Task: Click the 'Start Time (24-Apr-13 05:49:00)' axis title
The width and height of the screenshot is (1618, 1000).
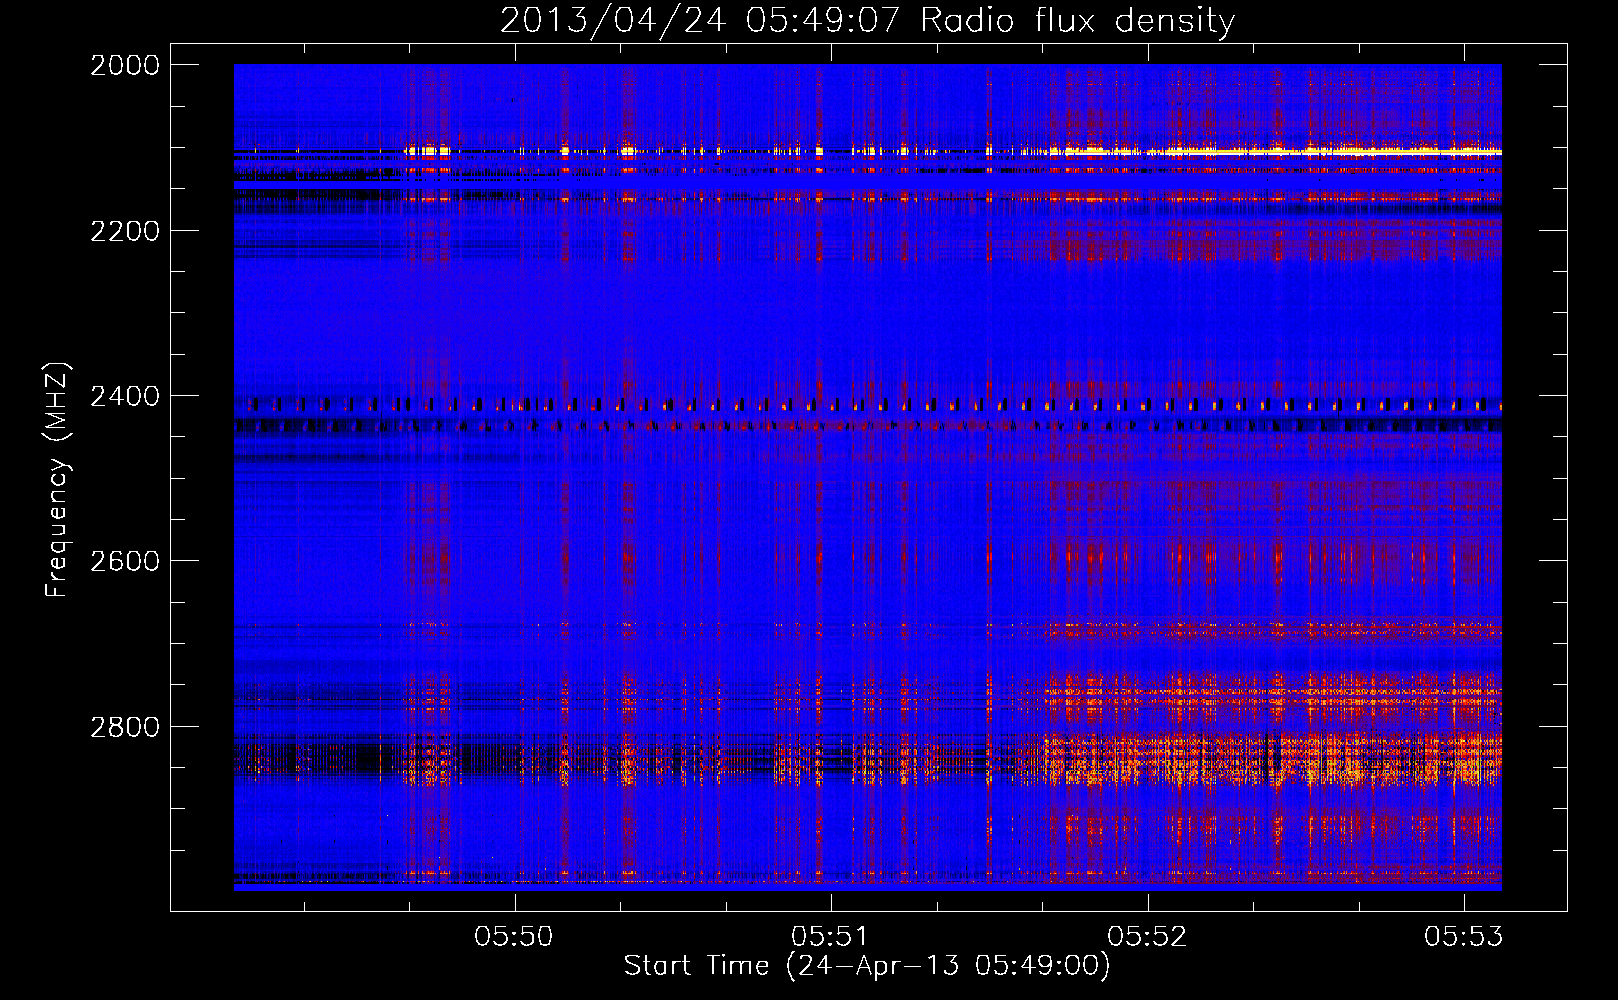Action: point(867,966)
